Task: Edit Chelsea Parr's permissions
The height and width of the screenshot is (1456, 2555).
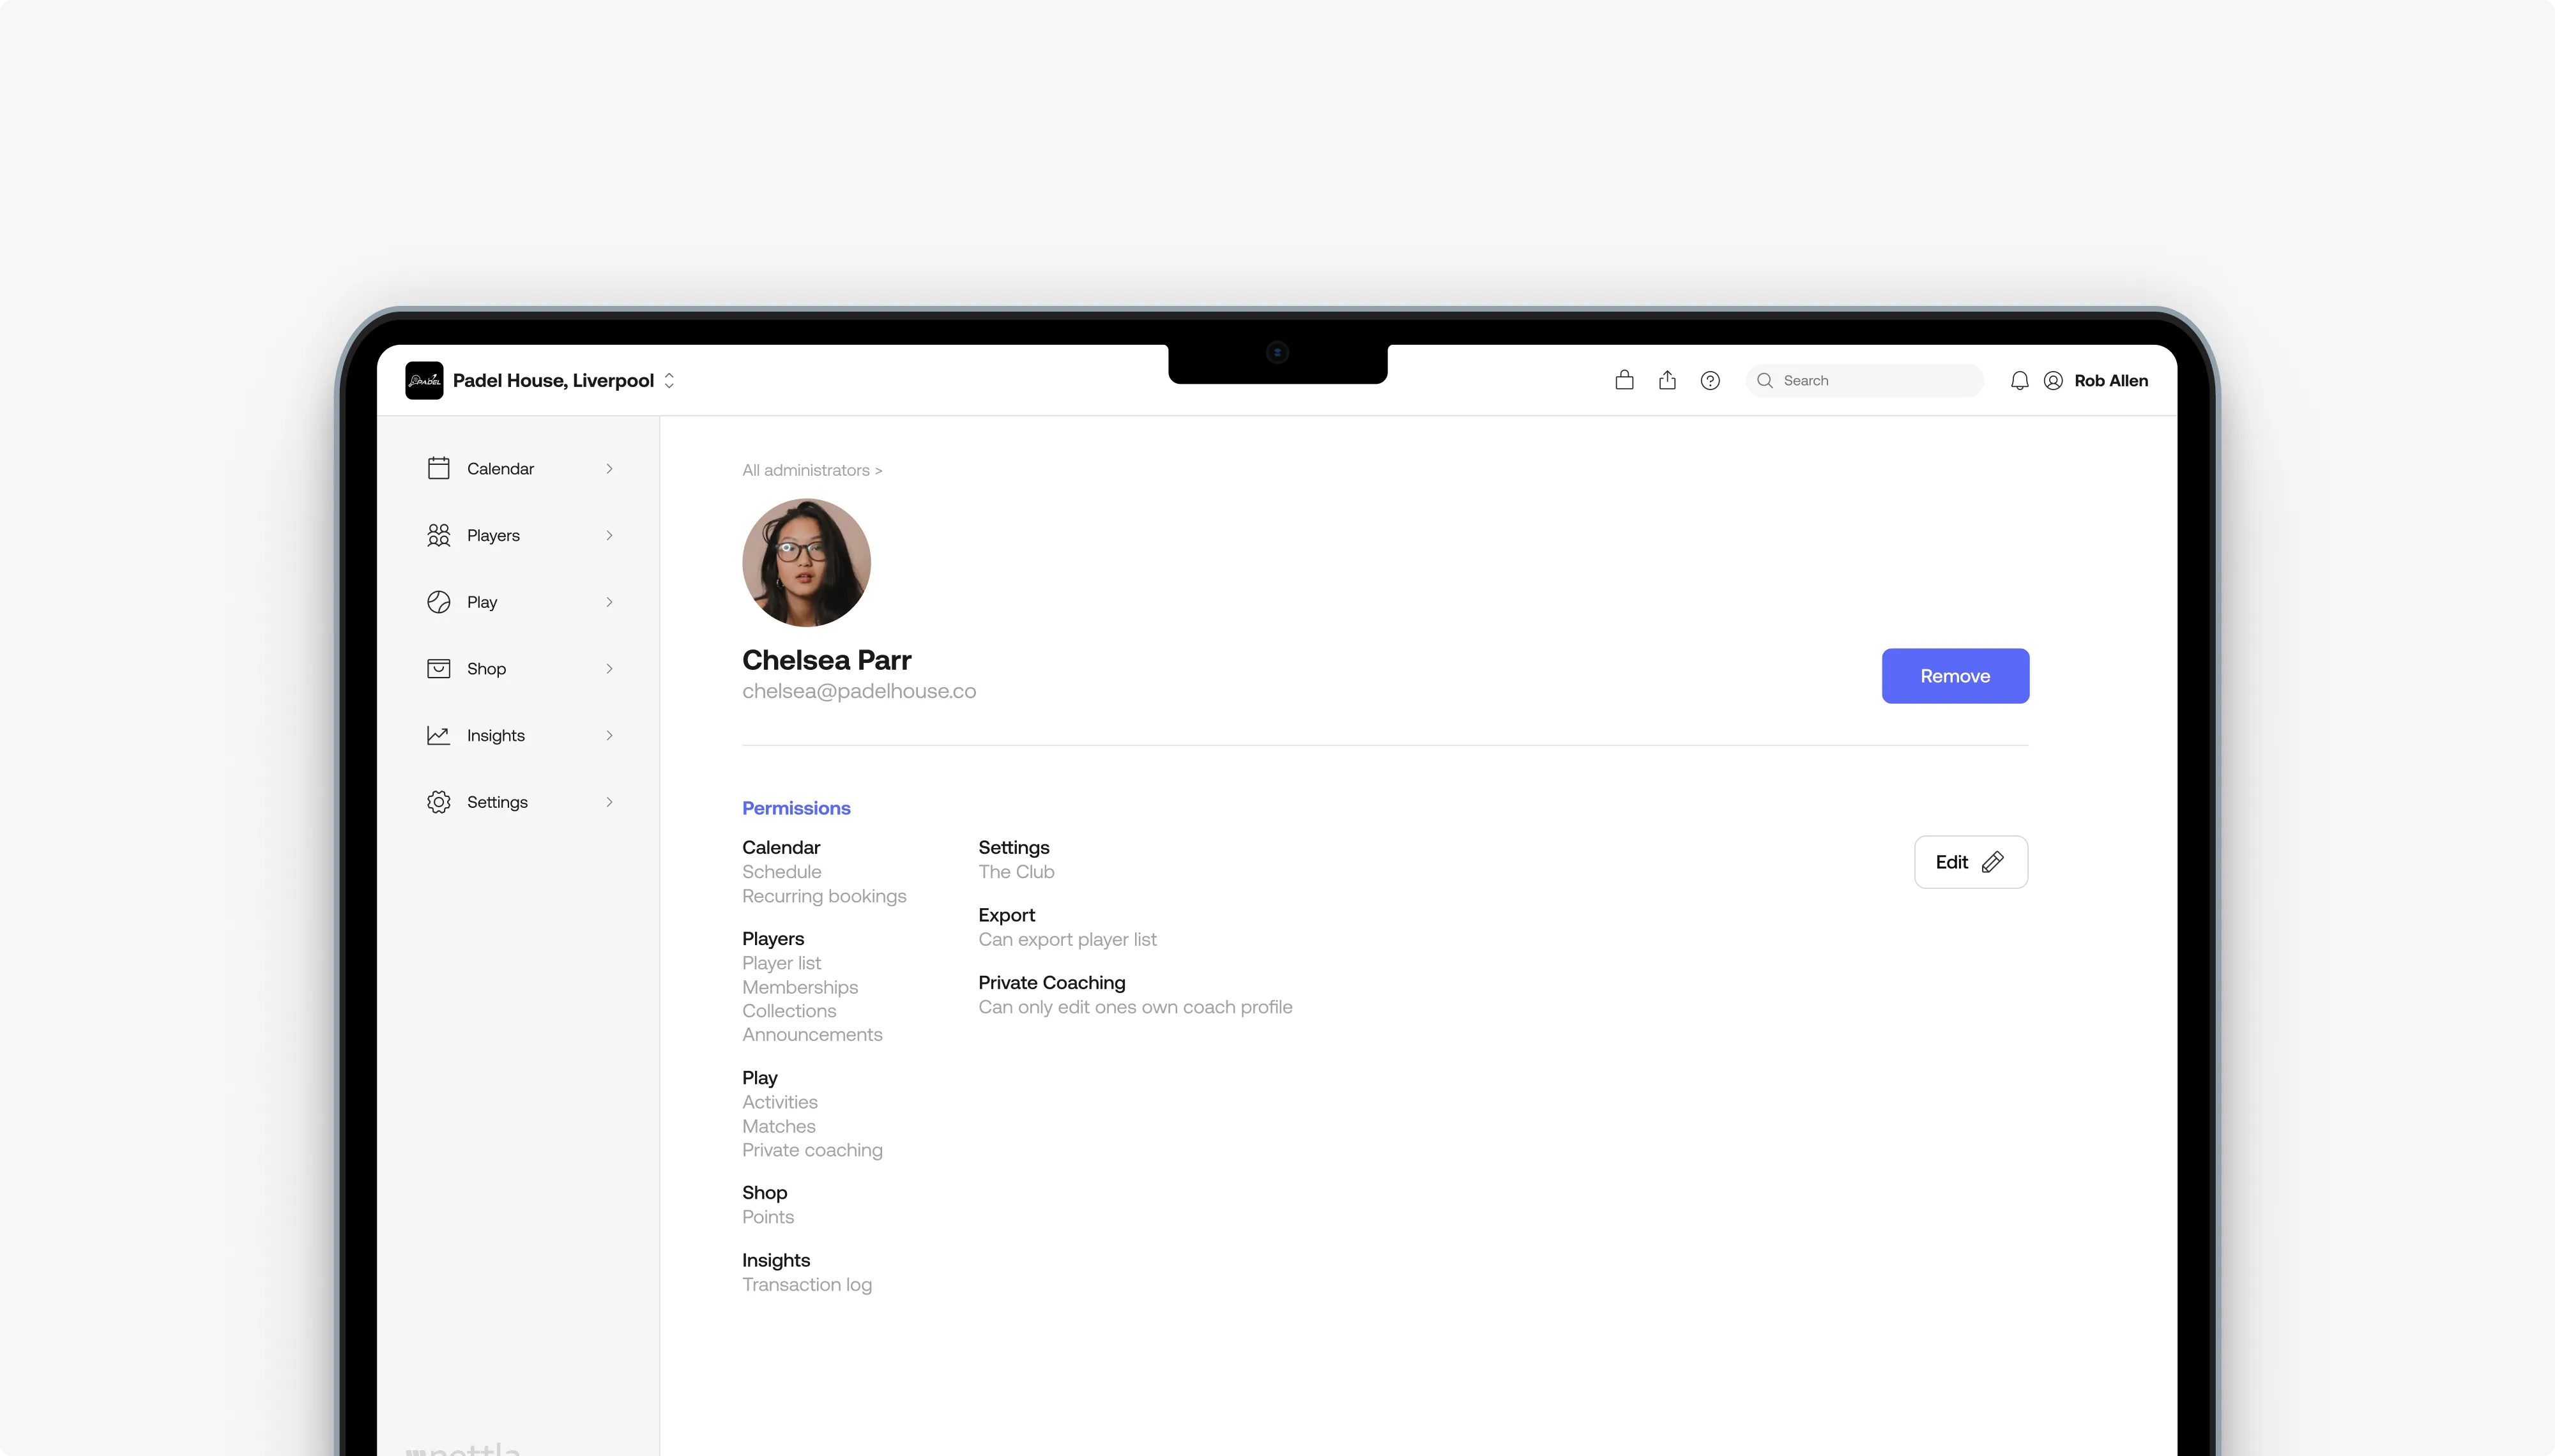Action: click(1969, 861)
